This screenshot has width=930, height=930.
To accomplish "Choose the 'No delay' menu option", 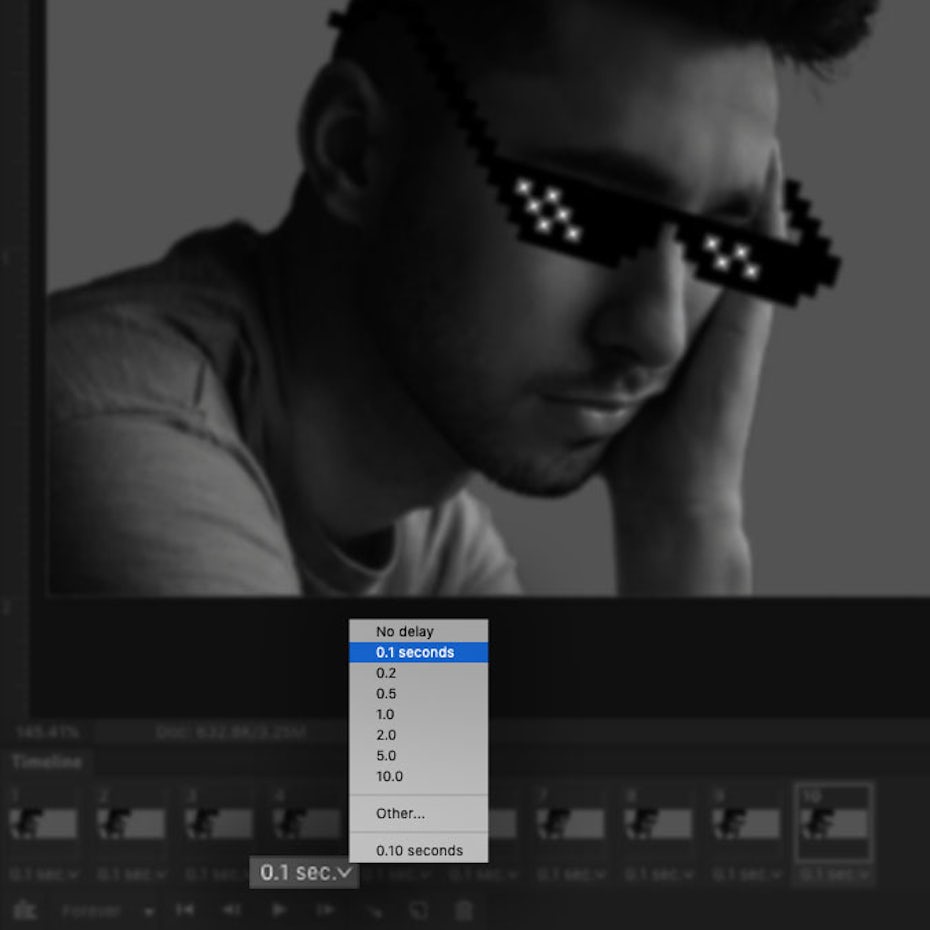I will [x=405, y=632].
